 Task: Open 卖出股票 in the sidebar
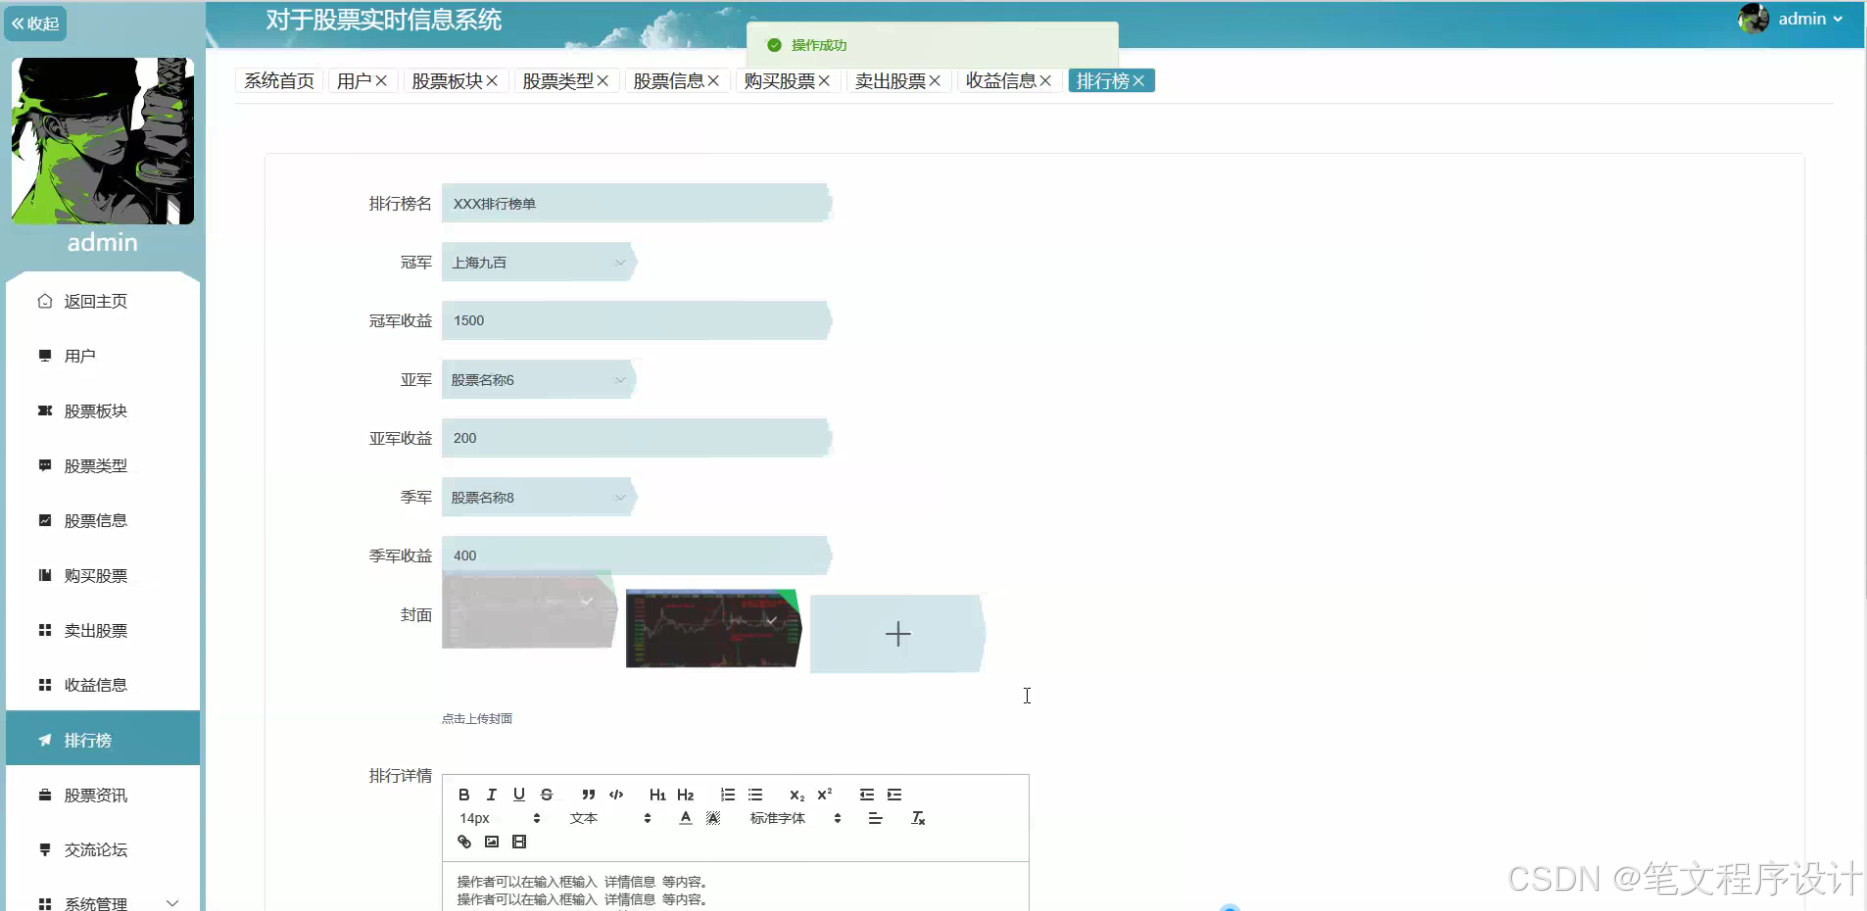point(103,631)
